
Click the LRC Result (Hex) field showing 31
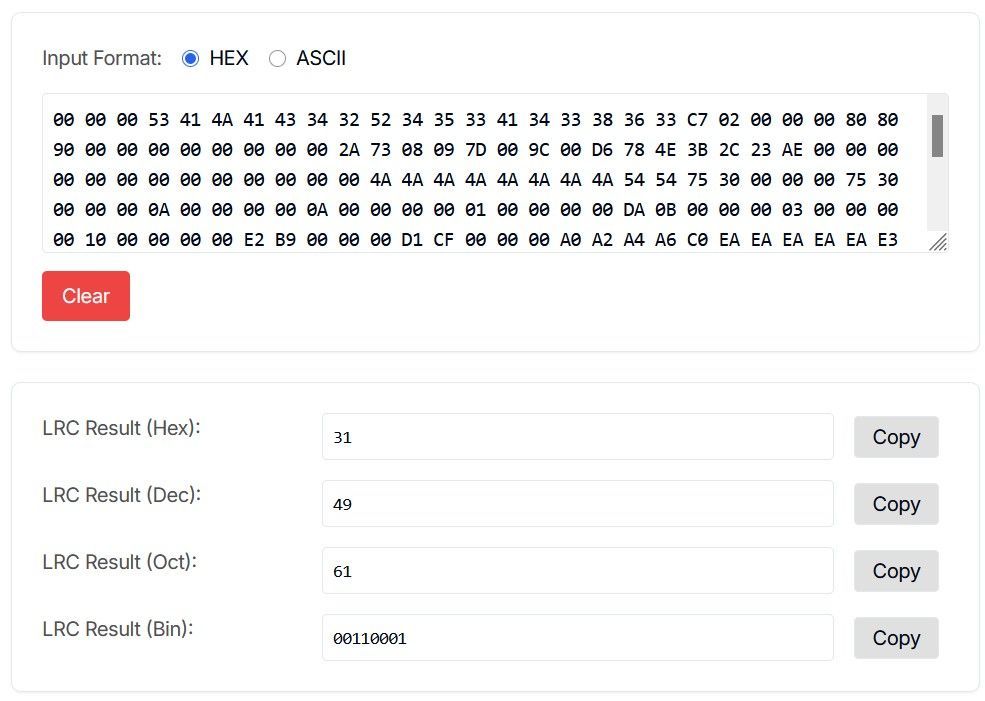click(x=577, y=437)
